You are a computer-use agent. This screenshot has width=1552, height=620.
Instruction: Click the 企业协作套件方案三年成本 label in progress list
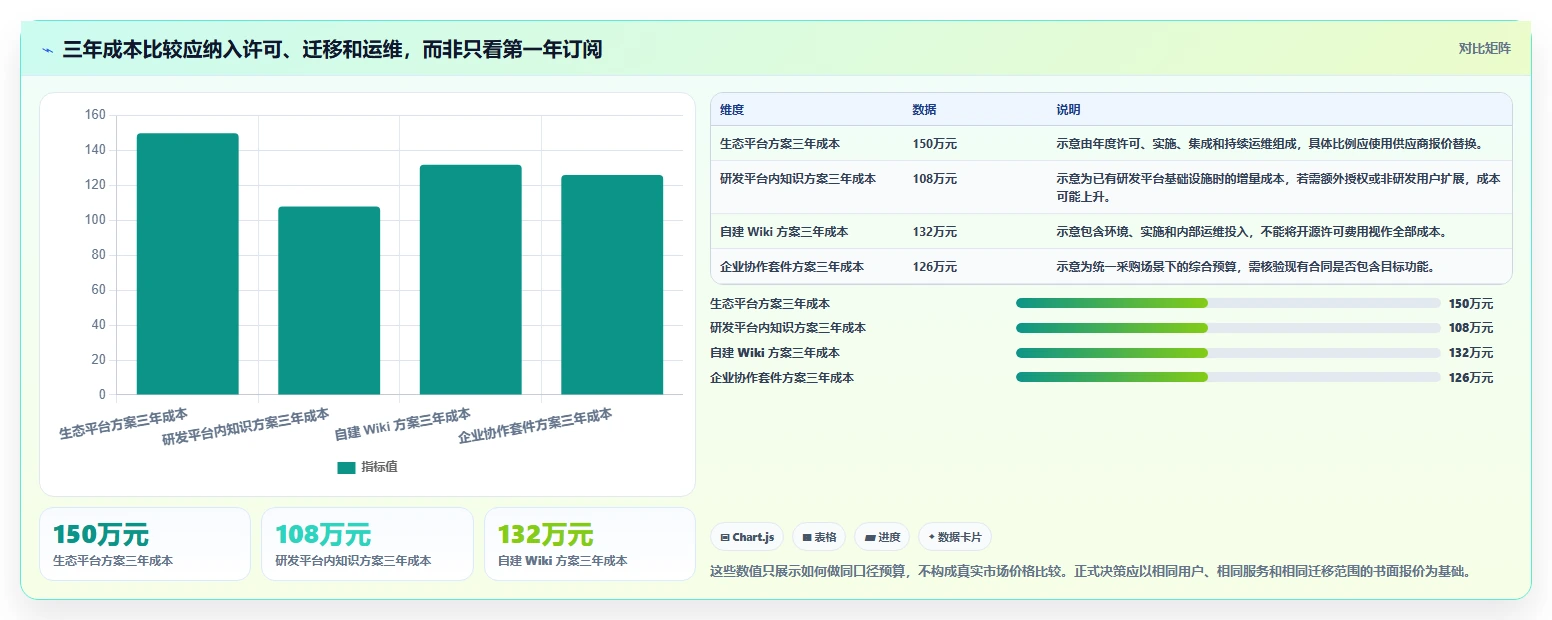(x=782, y=378)
